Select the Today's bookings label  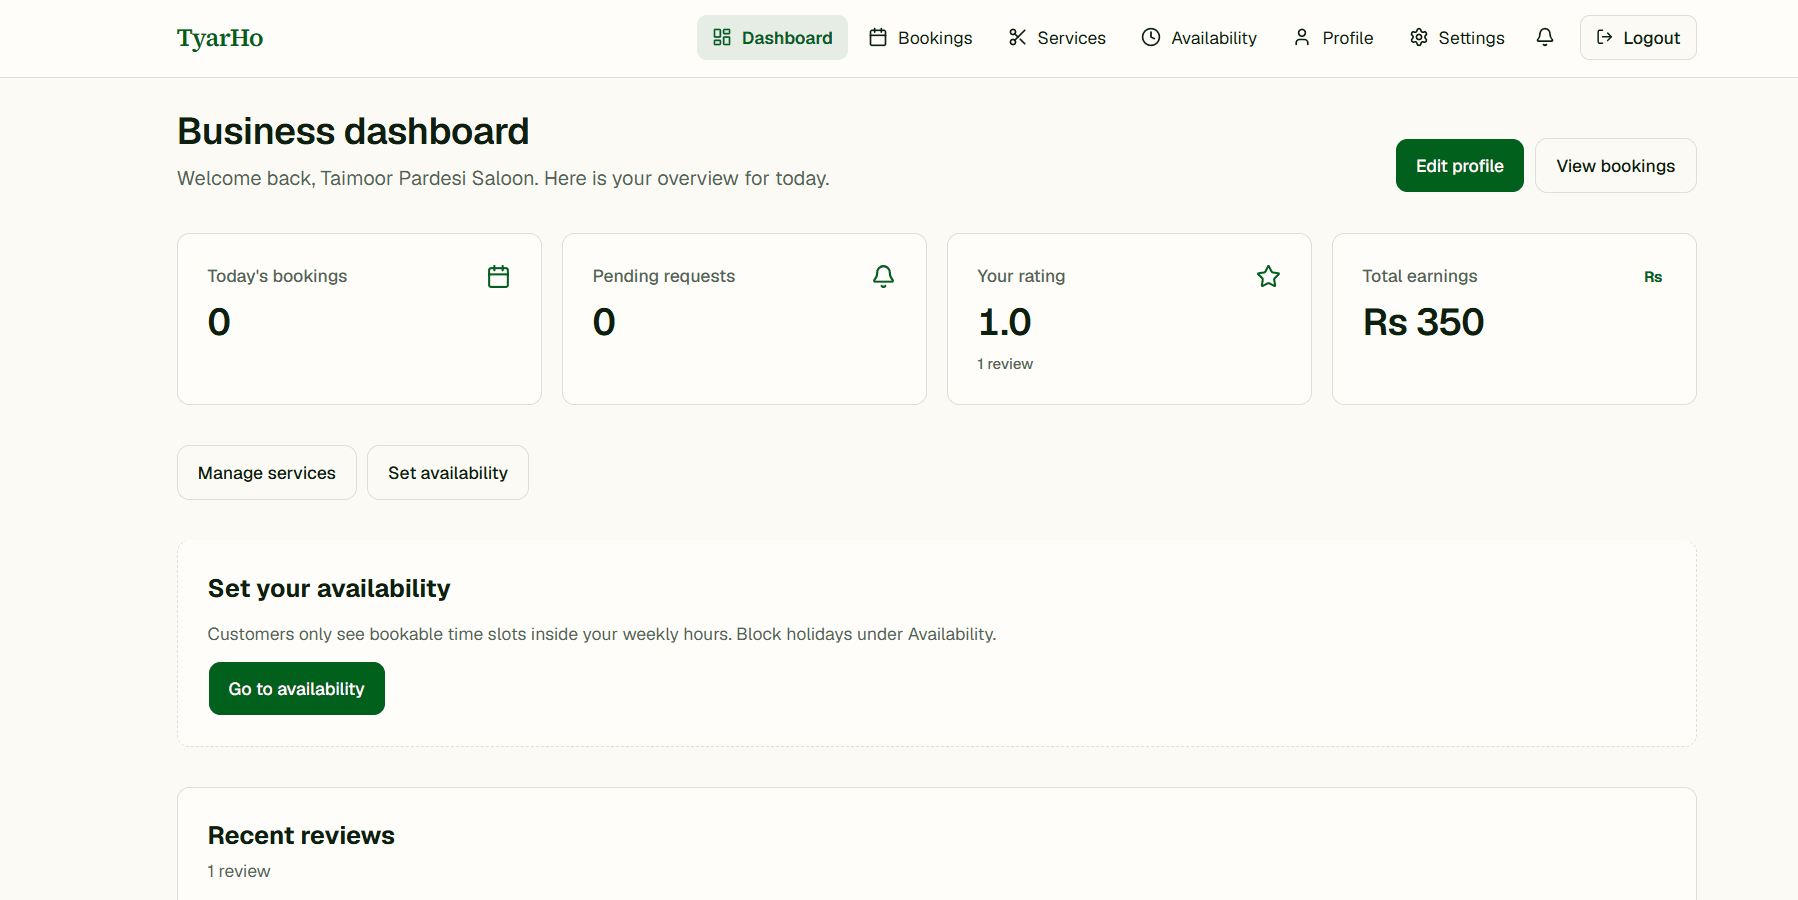click(277, 276)
